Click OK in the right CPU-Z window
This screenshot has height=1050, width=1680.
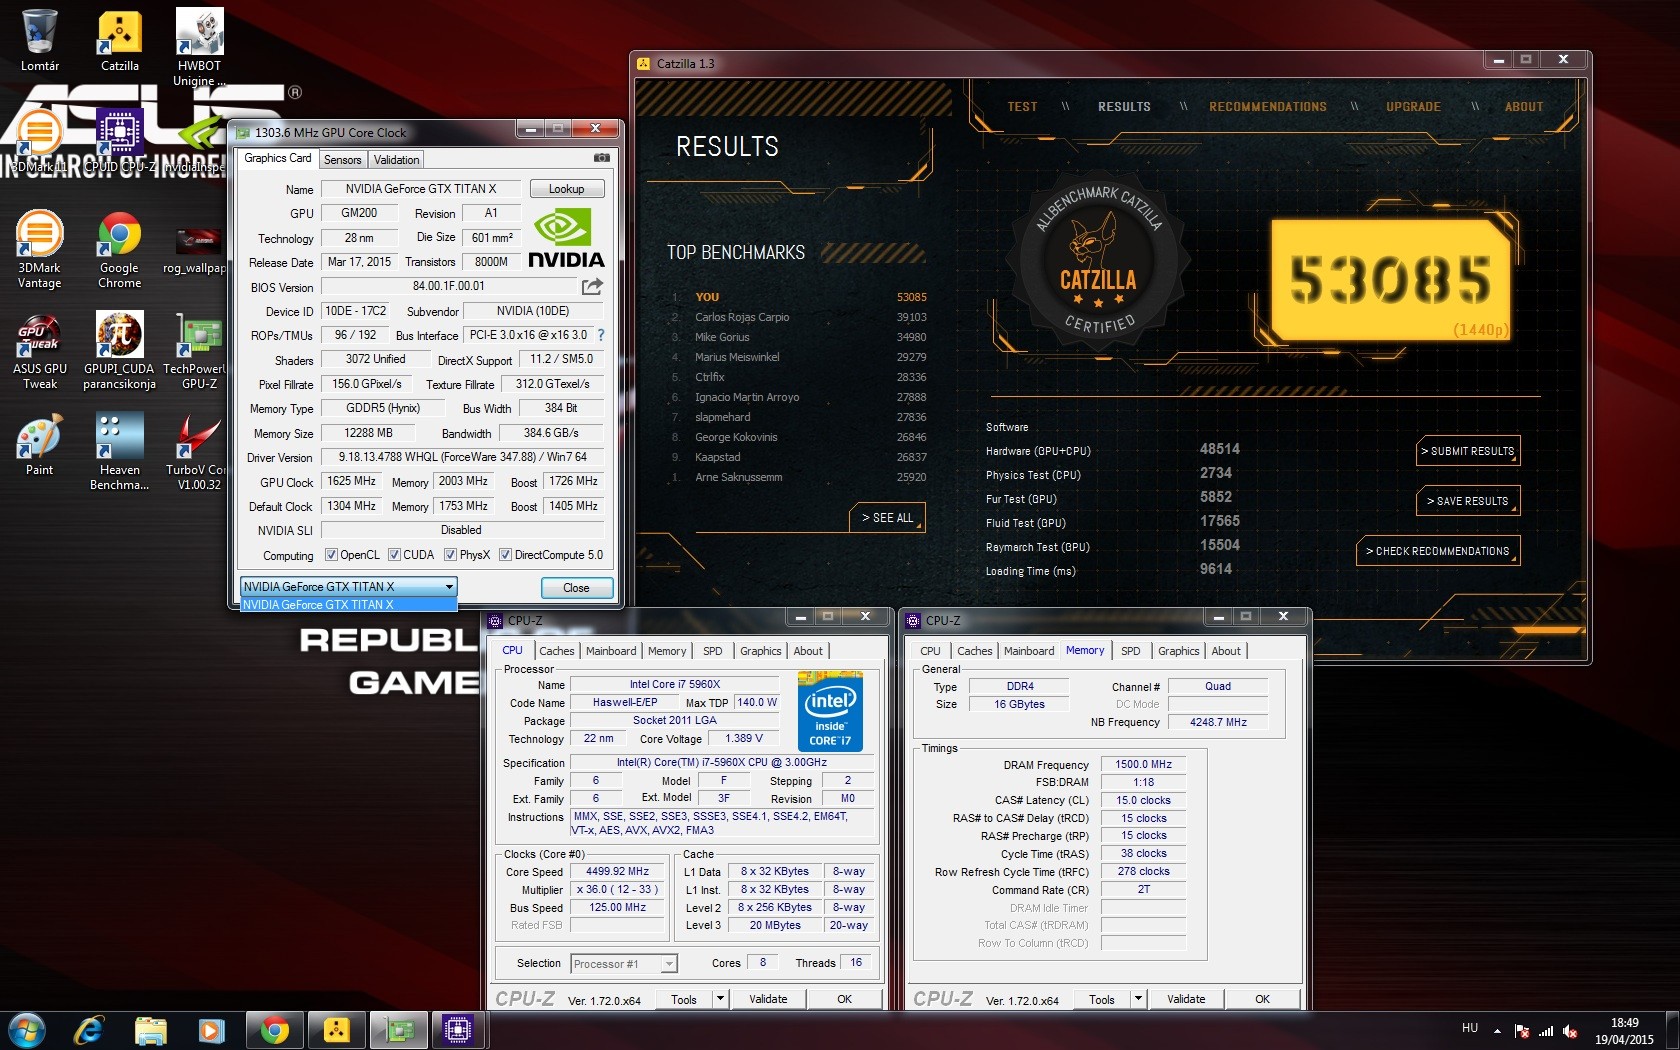pyautogui.click(x=1263, y=999)
